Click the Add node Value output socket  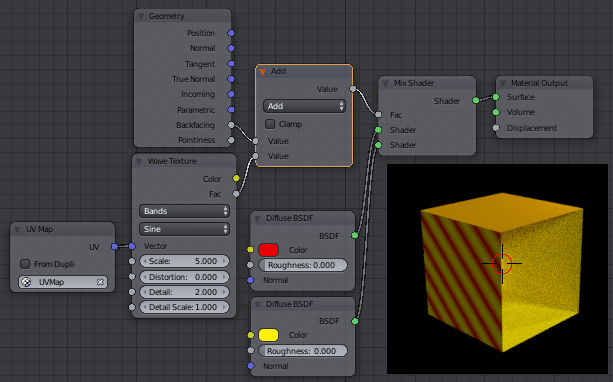[353, 89]
